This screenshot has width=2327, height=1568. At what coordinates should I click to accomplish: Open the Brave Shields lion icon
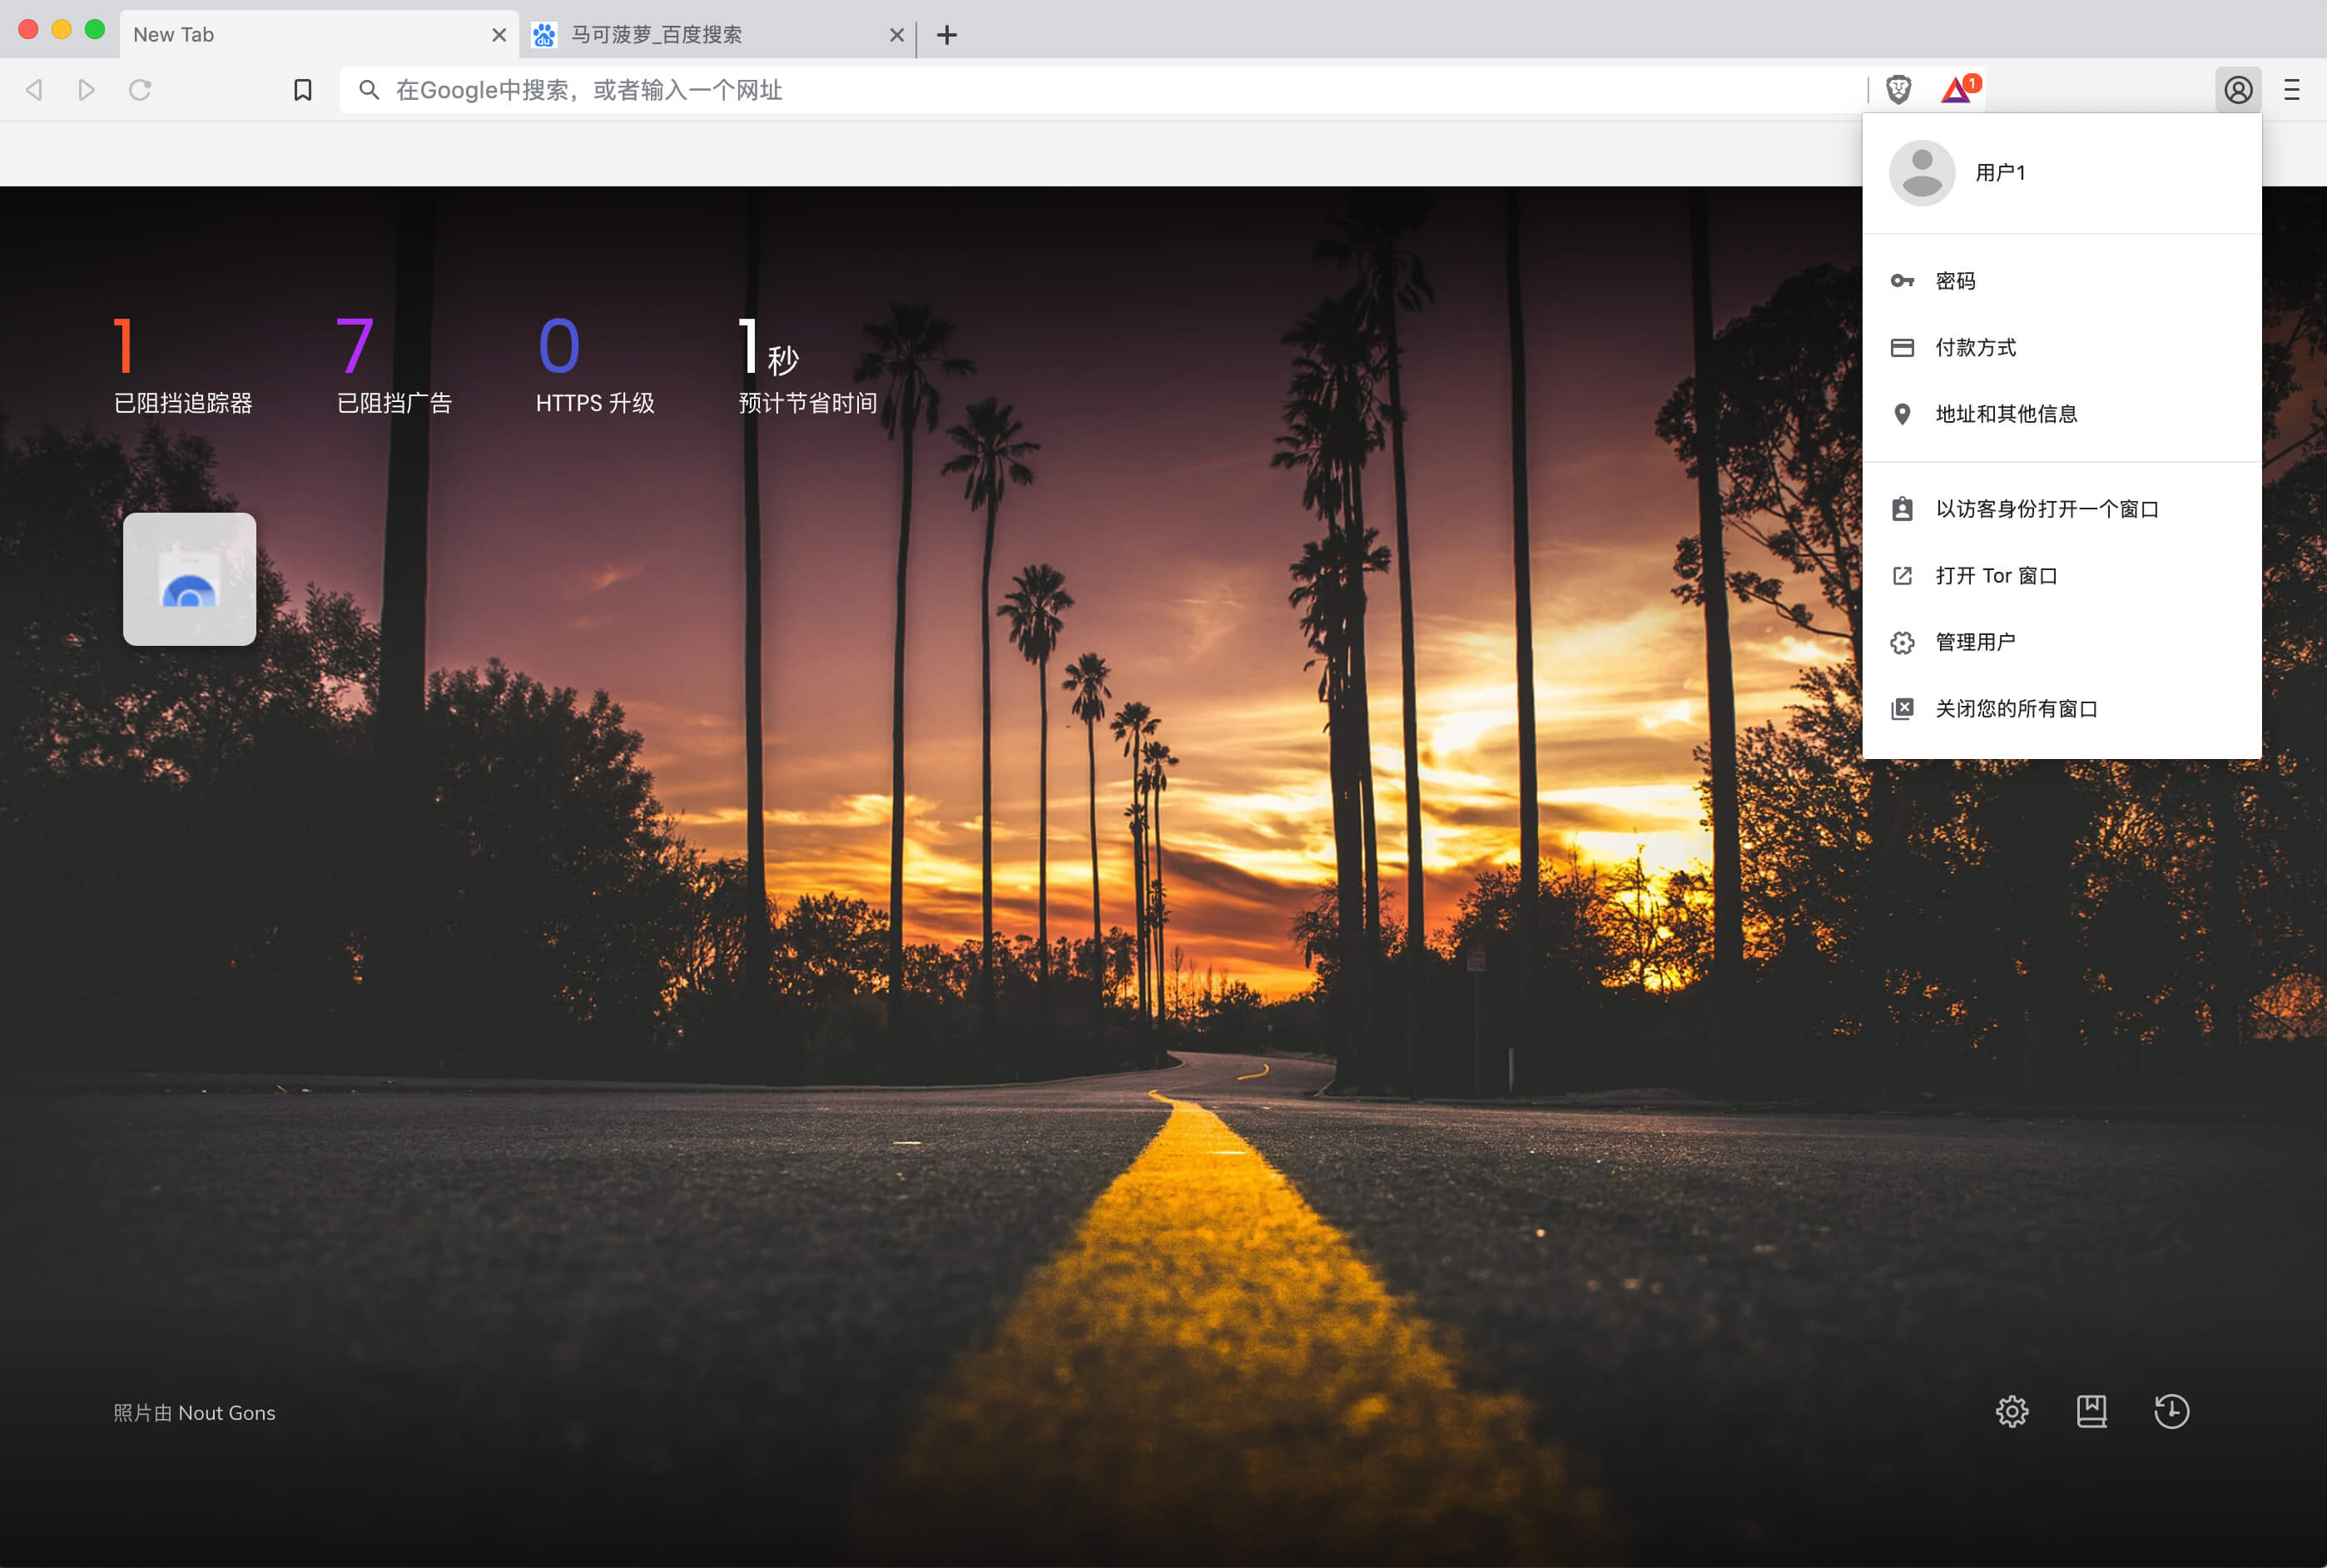(1898, 90)
